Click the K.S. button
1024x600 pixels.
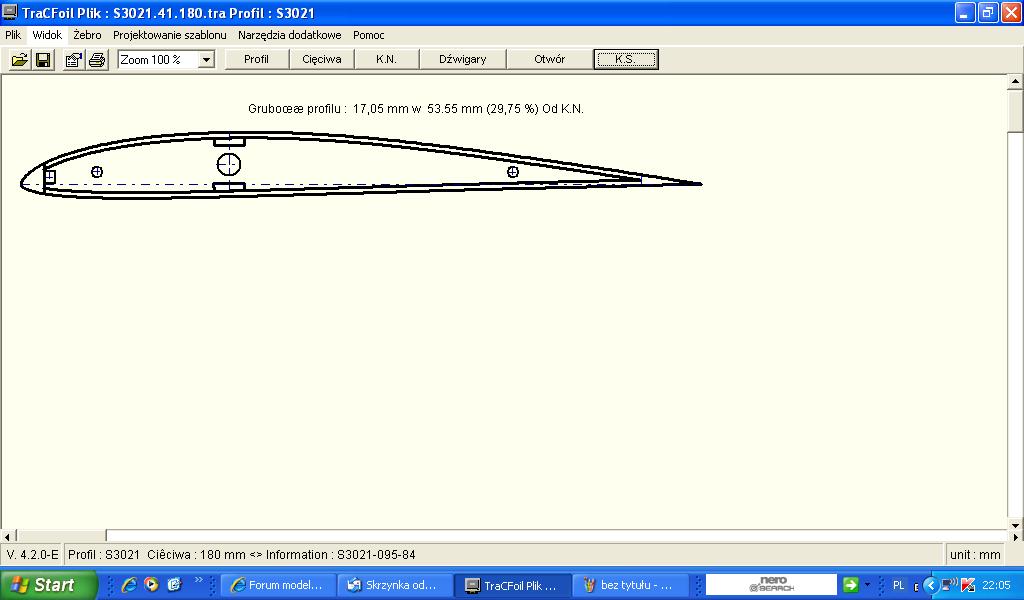coord(625,59)
